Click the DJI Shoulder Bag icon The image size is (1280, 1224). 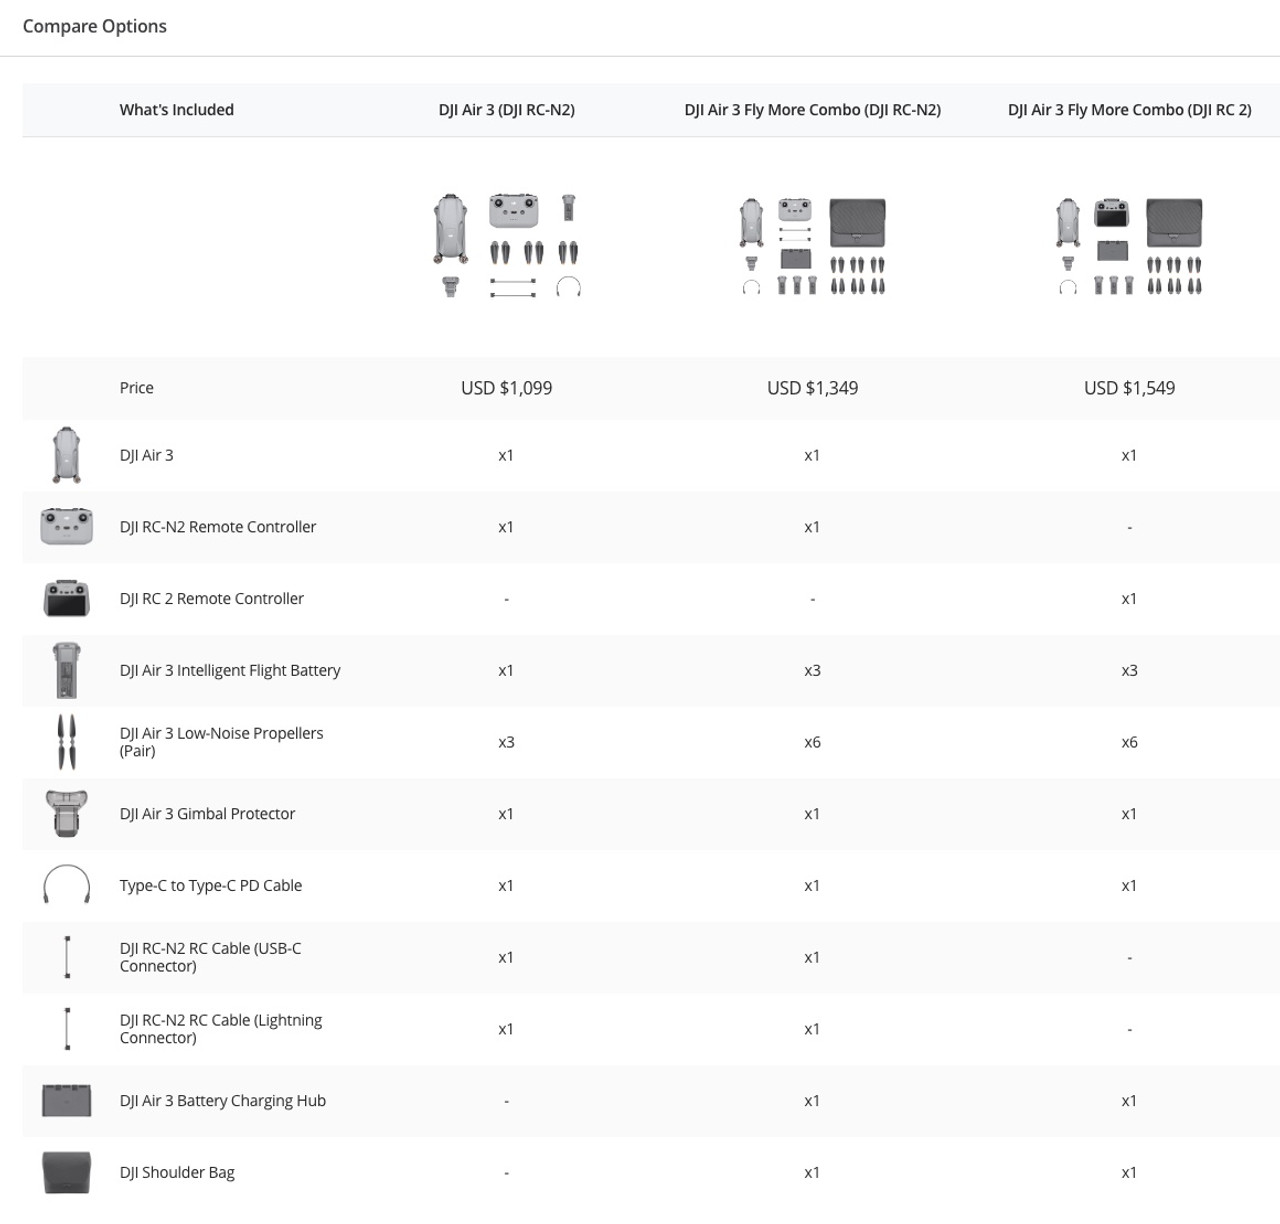67,1172
